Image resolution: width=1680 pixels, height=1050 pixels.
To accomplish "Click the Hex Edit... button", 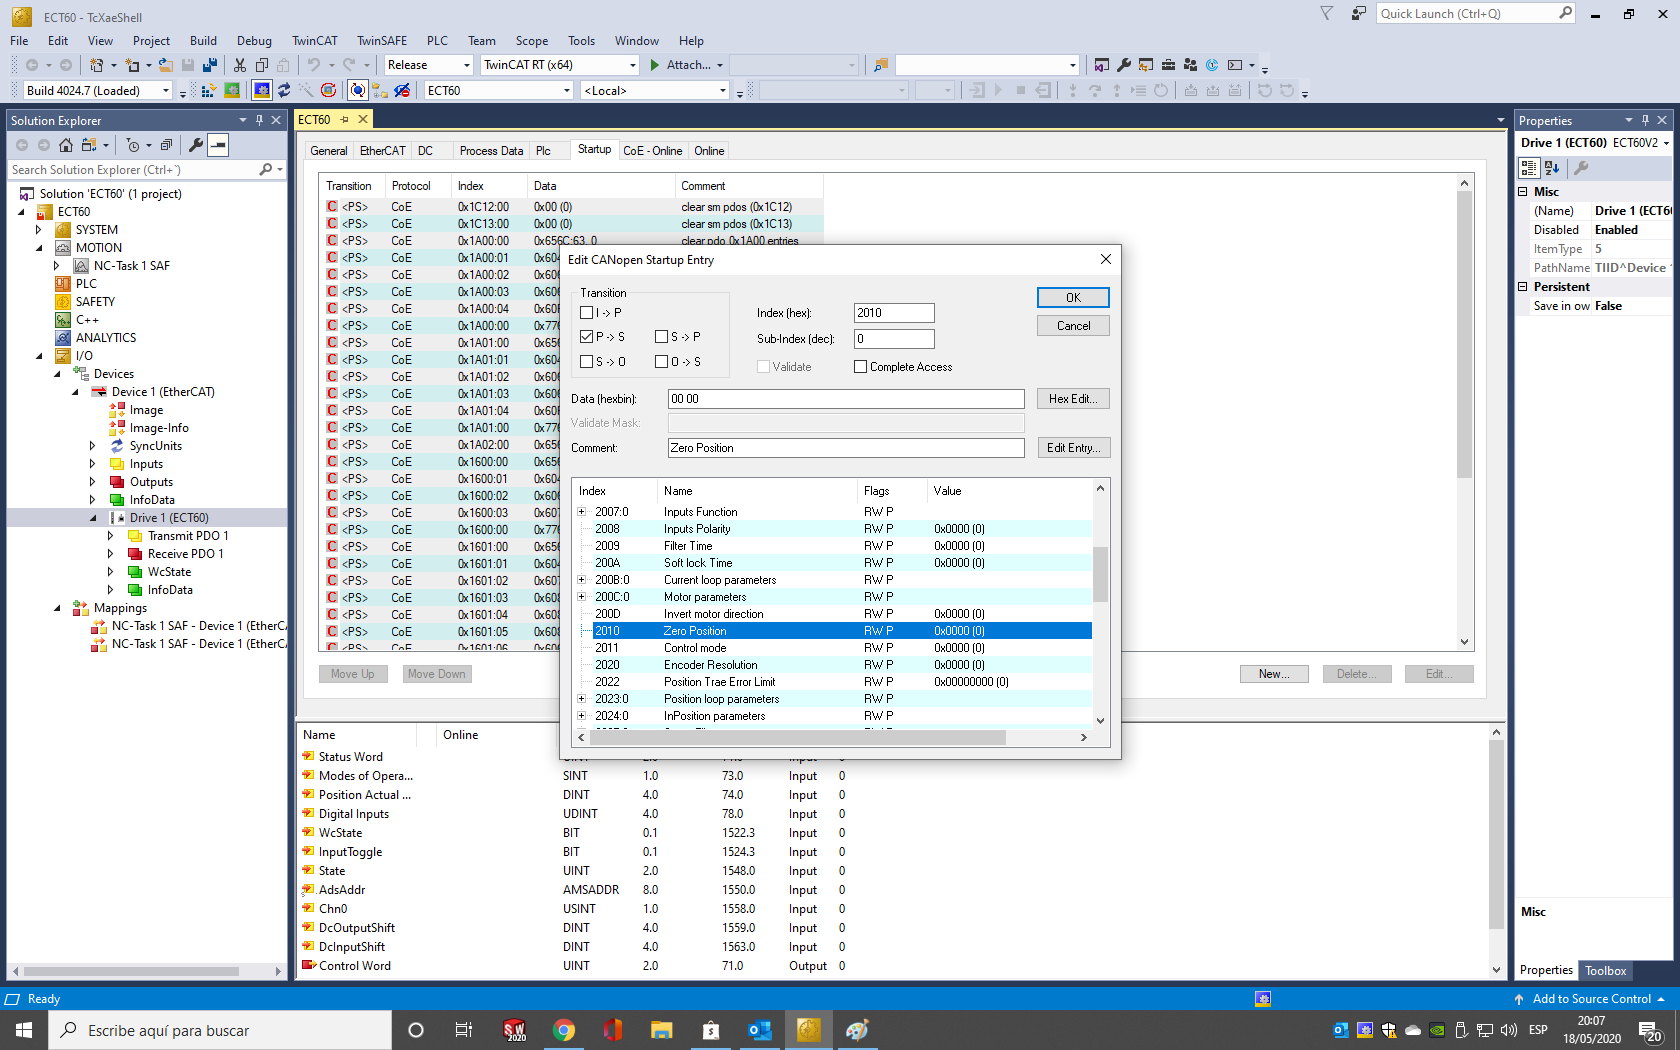I will 1073,399.
